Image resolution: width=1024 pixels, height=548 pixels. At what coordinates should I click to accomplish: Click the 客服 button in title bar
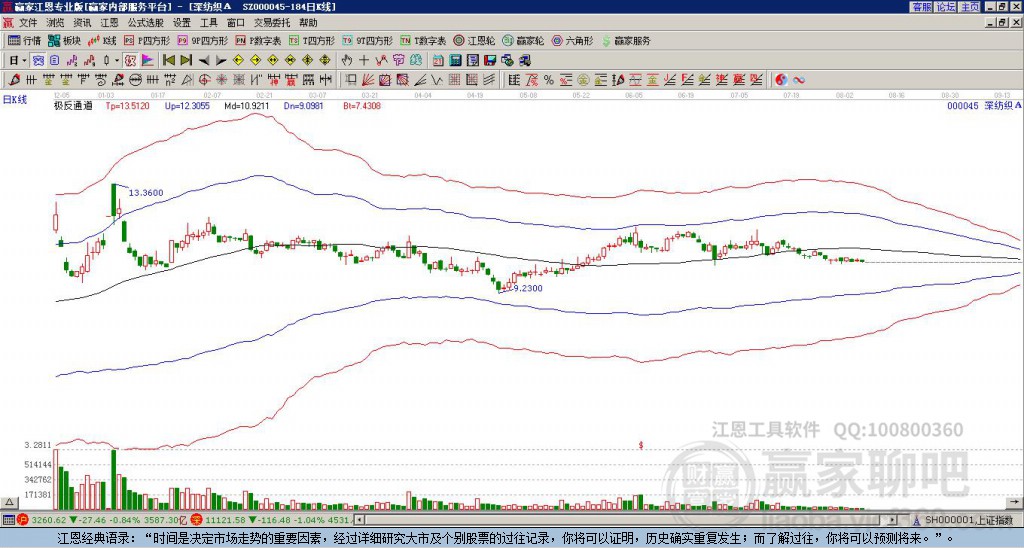pyautogui.click(x=921, y=7)
